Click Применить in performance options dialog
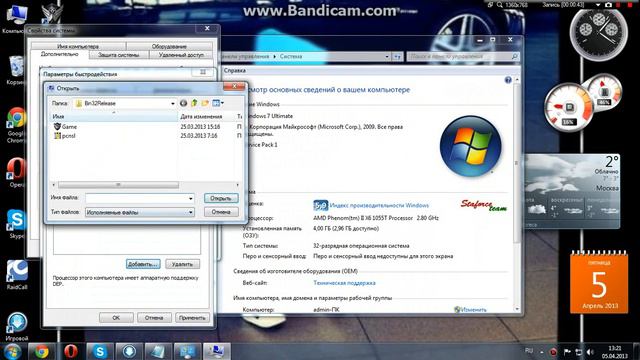The image size is (640, 360). [x=192, y=318]
